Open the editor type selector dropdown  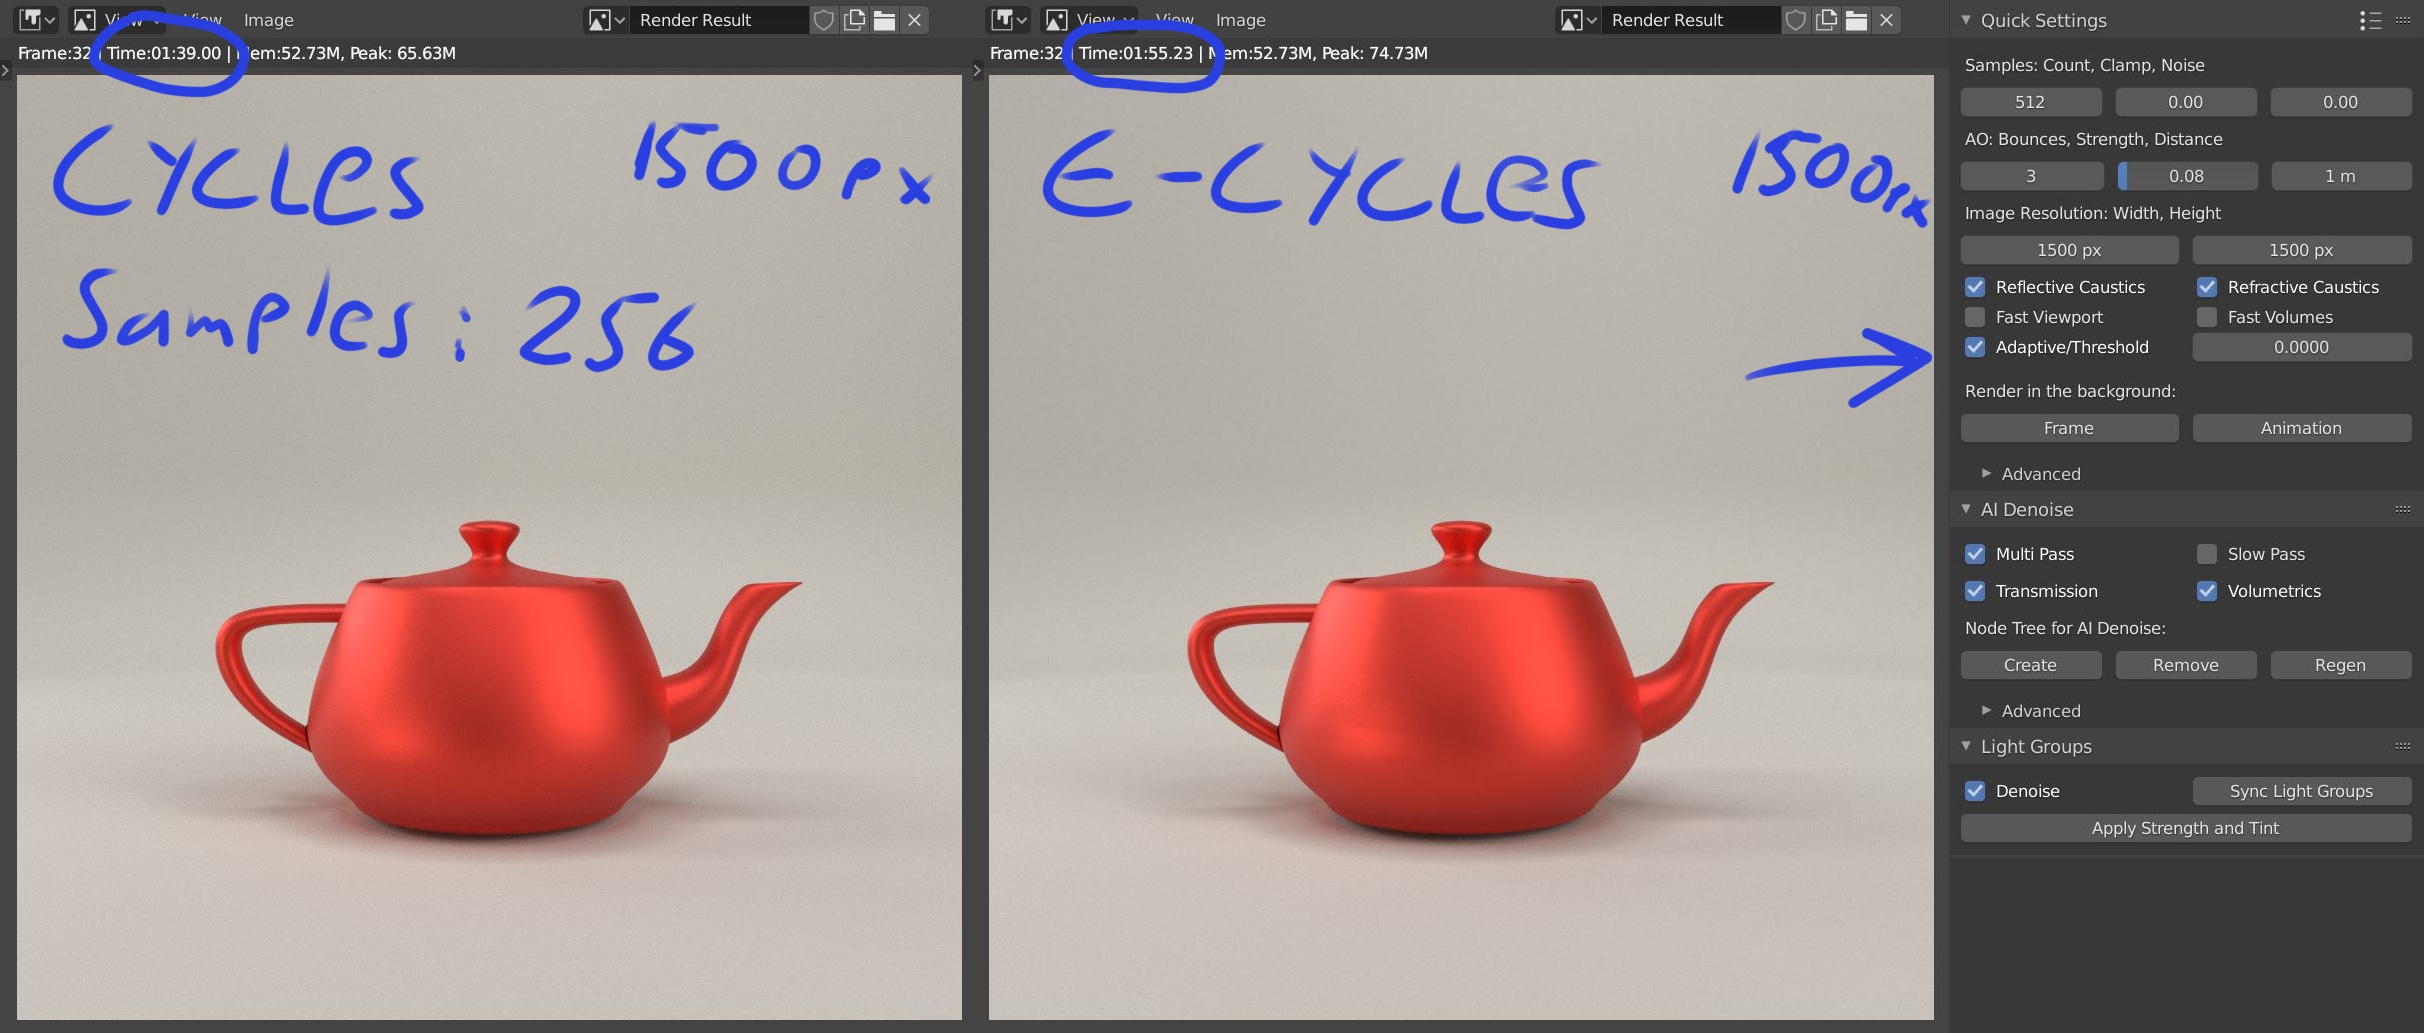[35, 20]
